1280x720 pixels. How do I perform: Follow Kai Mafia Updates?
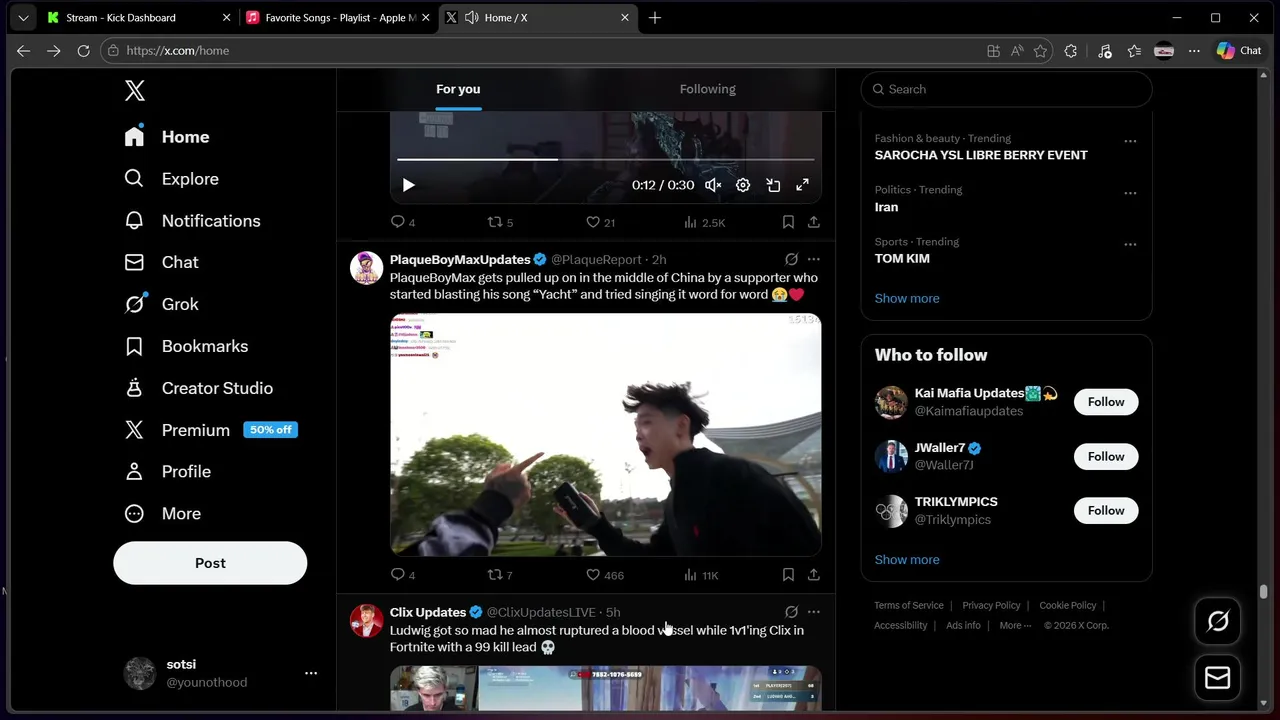tap(1106, 402)
